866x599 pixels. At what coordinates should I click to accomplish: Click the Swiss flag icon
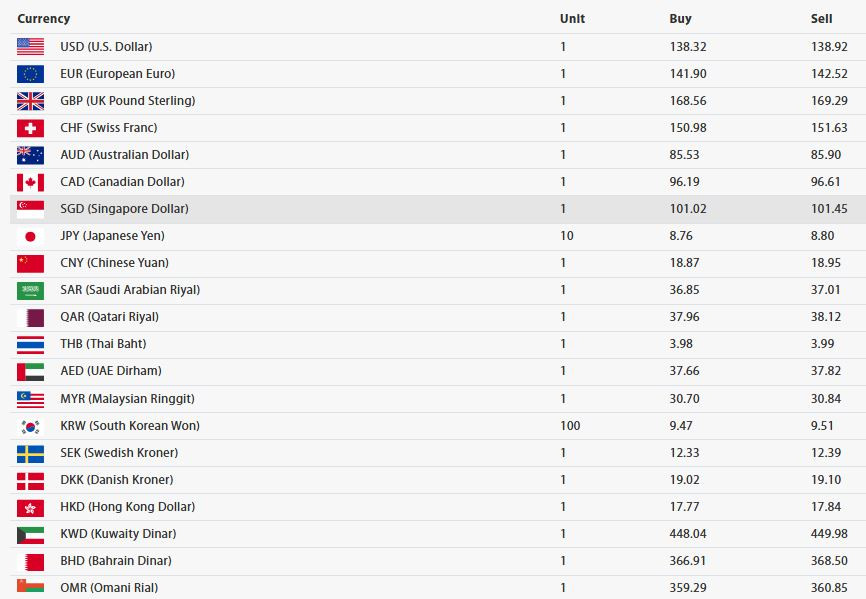(x=30, y=128)
